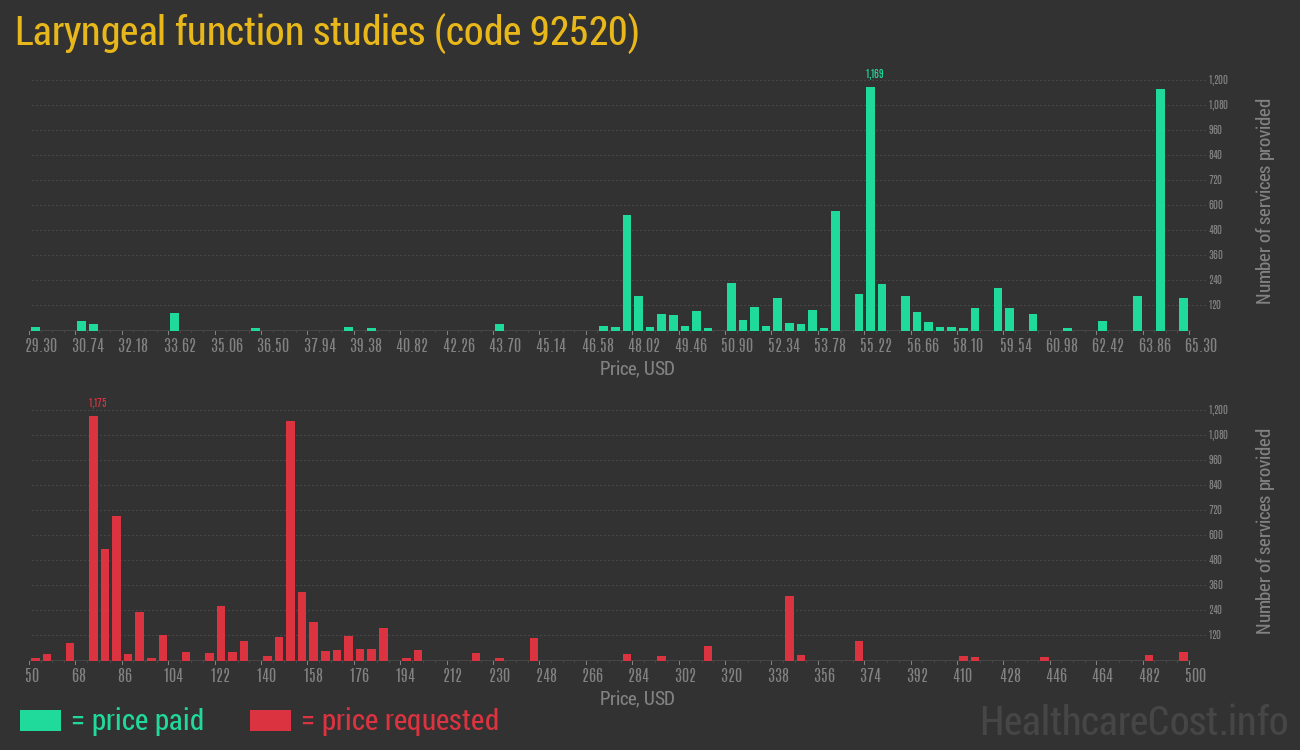This screenshot has height=750, width=1300.
Task: Click the "price paid" legend text
Action: point(138,720)
